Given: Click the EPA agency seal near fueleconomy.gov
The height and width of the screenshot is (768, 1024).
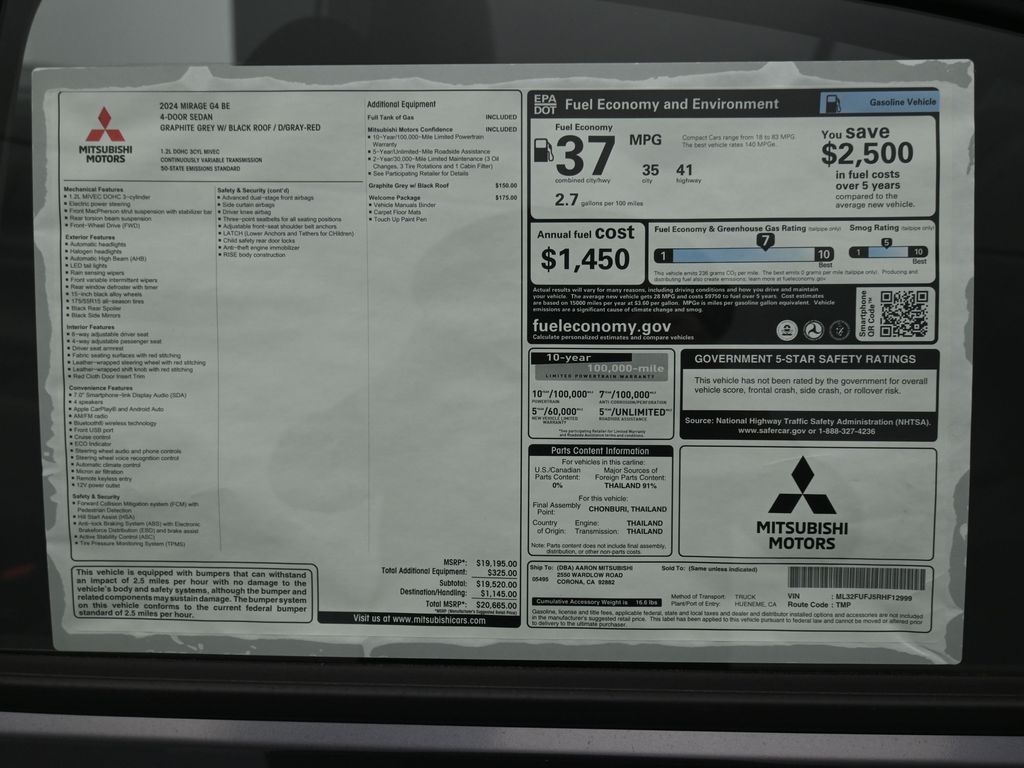Looking at the screenshot, I should [x=787, y=329].
